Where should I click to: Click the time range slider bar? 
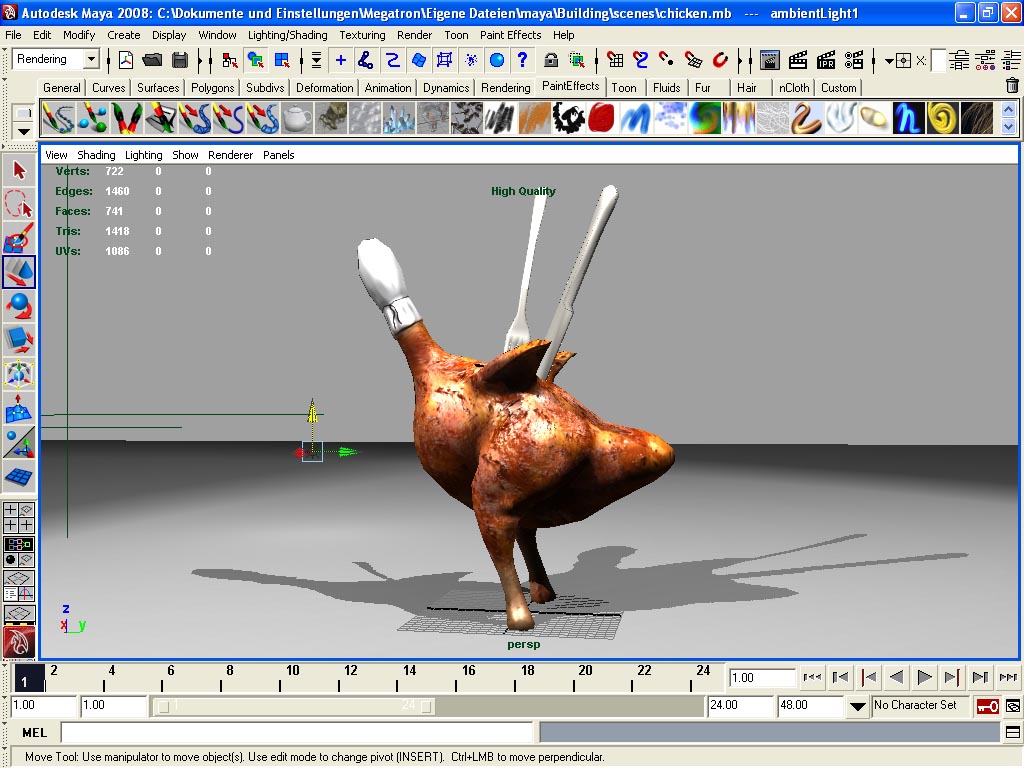[x=295, y=706]
